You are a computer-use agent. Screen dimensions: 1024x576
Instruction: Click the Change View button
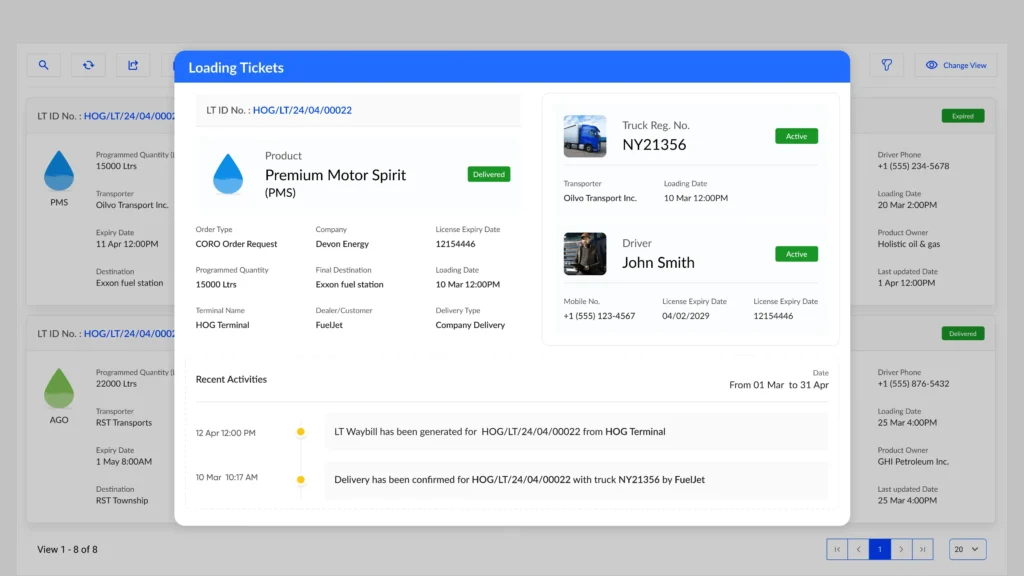955,65
